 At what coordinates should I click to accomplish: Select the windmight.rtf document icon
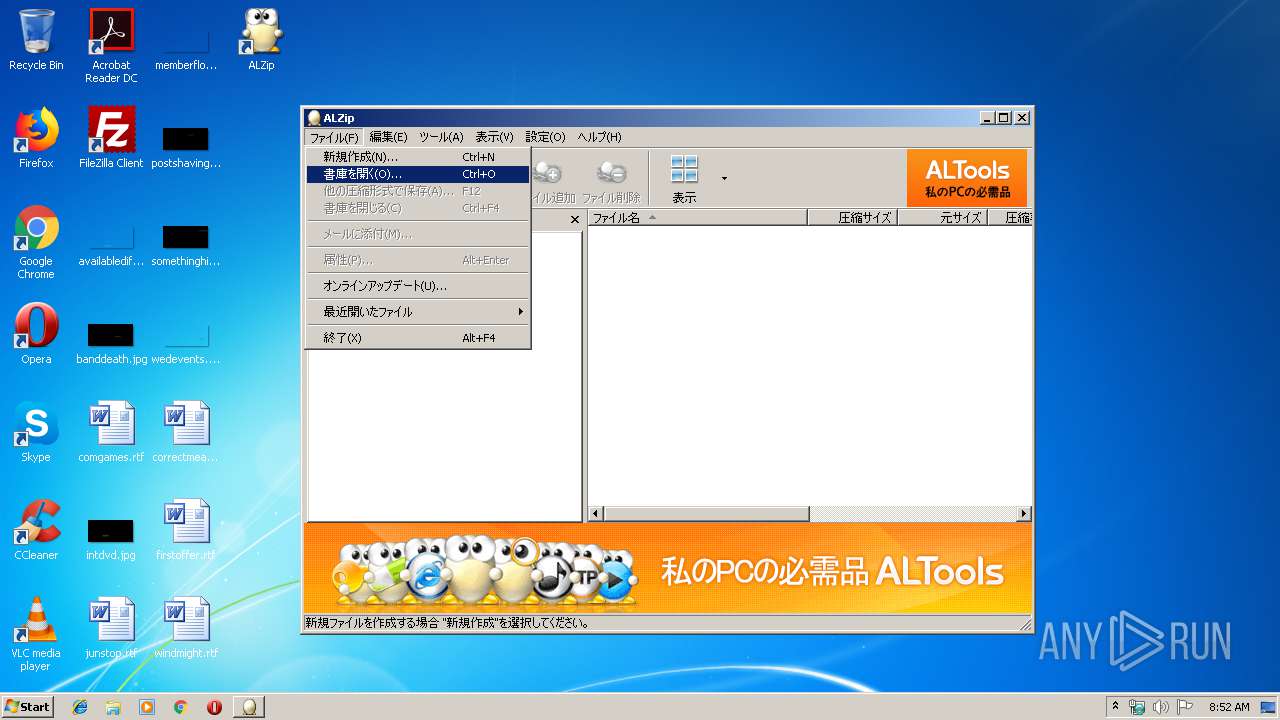pos(186,628)
